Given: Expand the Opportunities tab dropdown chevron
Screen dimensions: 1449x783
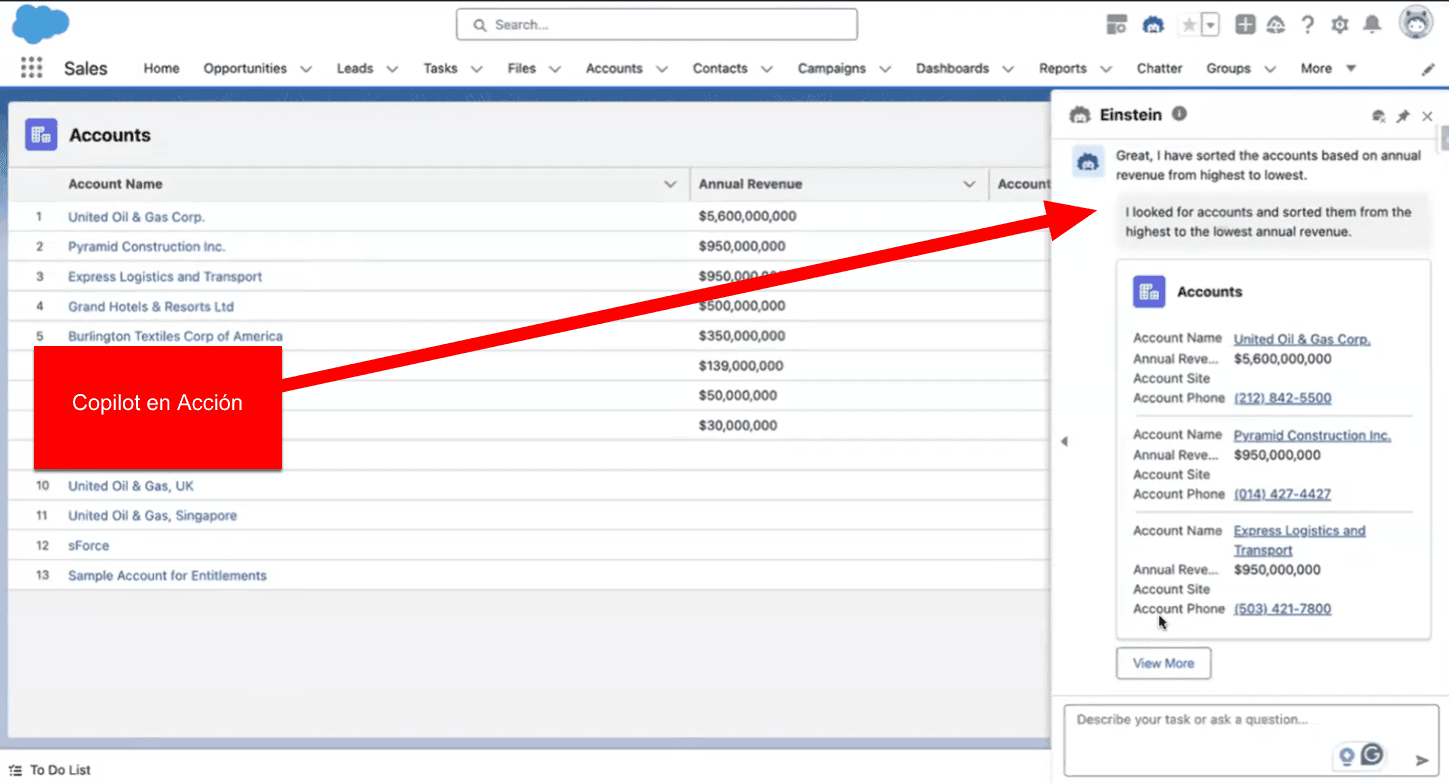Looking at the screenshot, I should (x=306, y=69).
